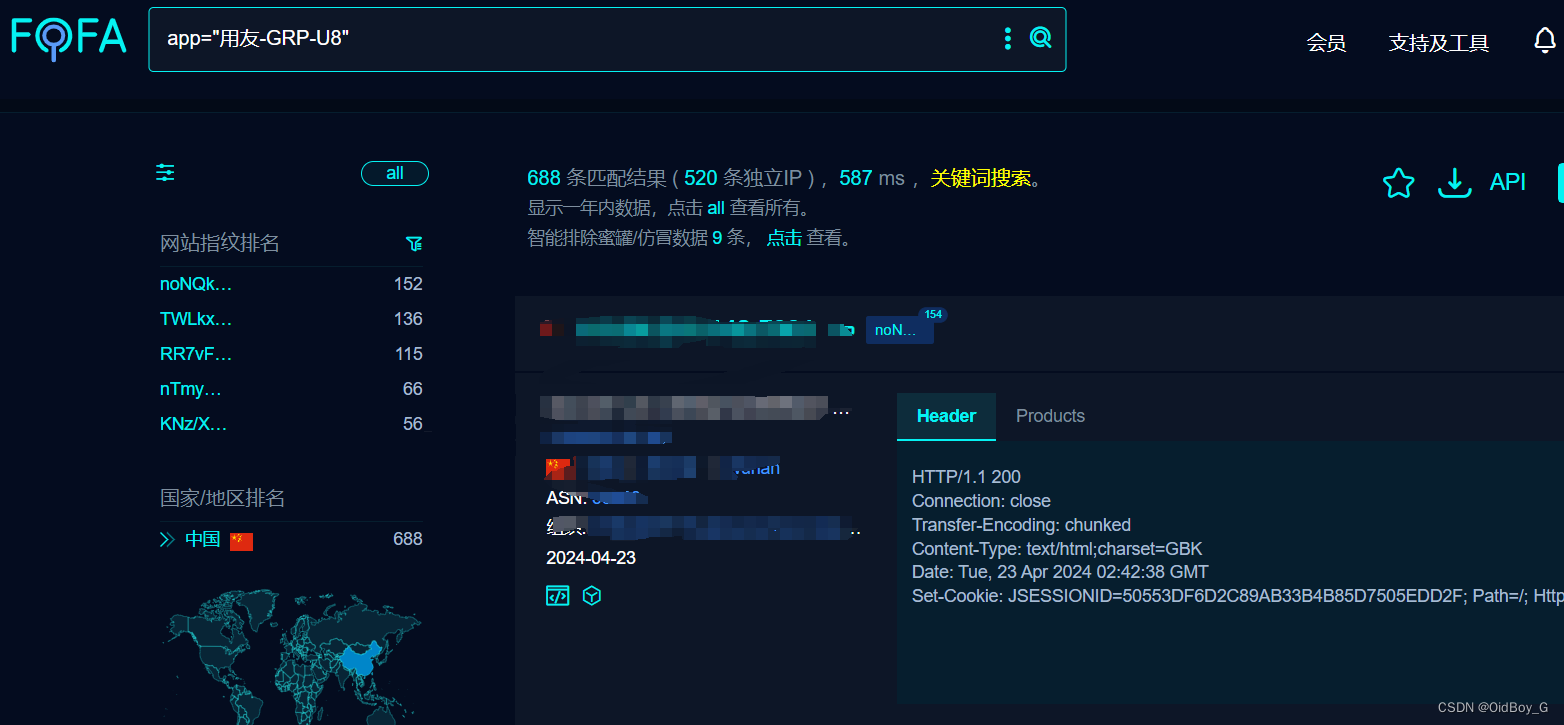Click China flag in country ranking

pos(241,541)
